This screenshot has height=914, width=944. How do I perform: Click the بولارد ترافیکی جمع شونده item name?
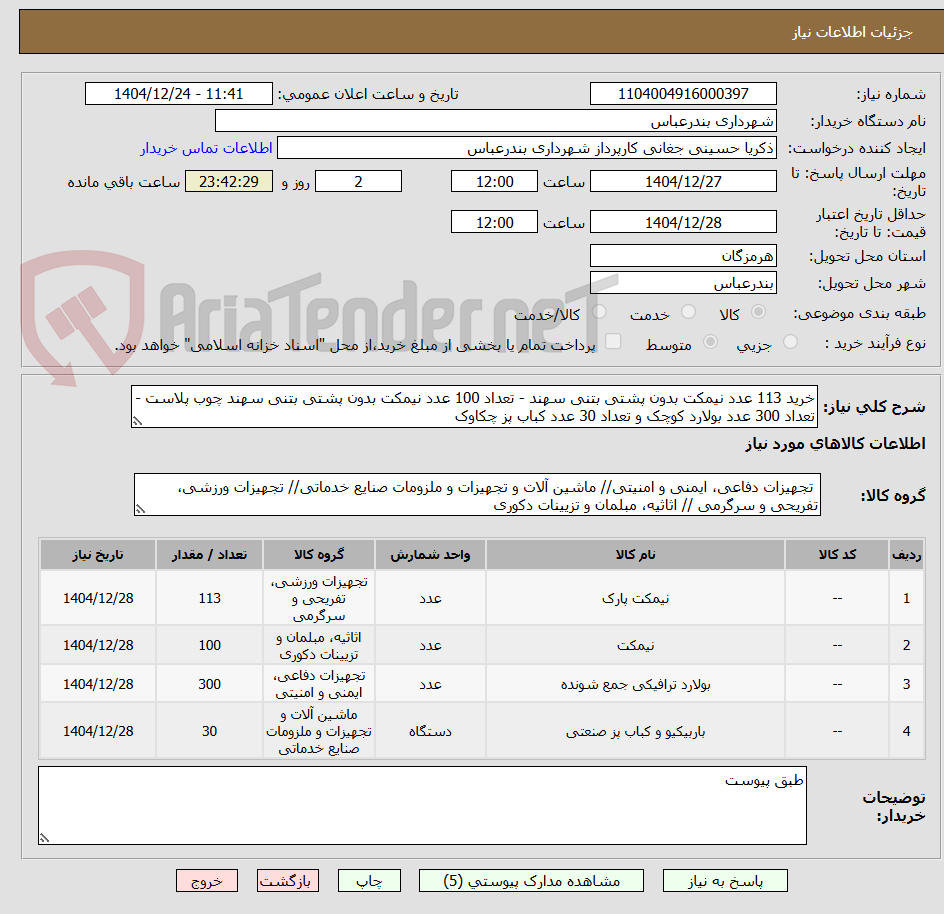(635, 685)
